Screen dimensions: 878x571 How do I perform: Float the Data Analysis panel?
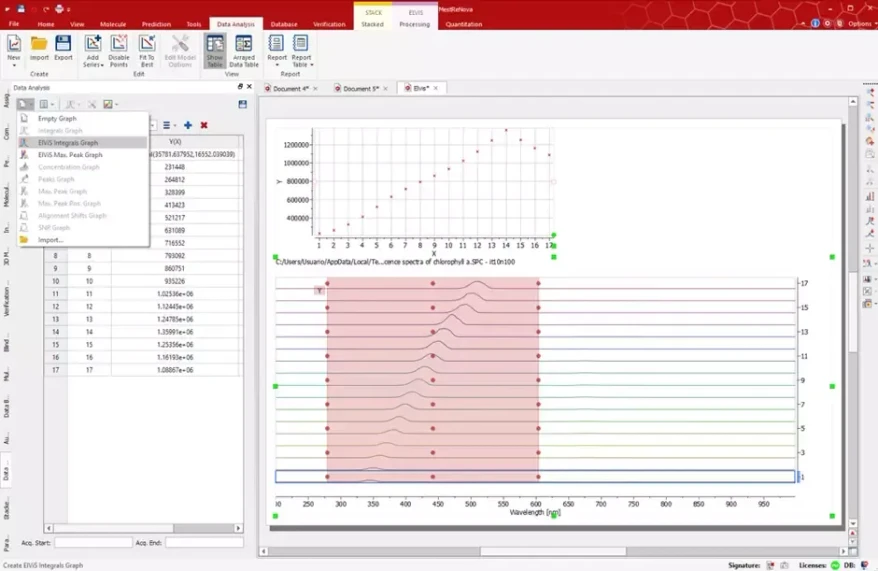[240, 87]
